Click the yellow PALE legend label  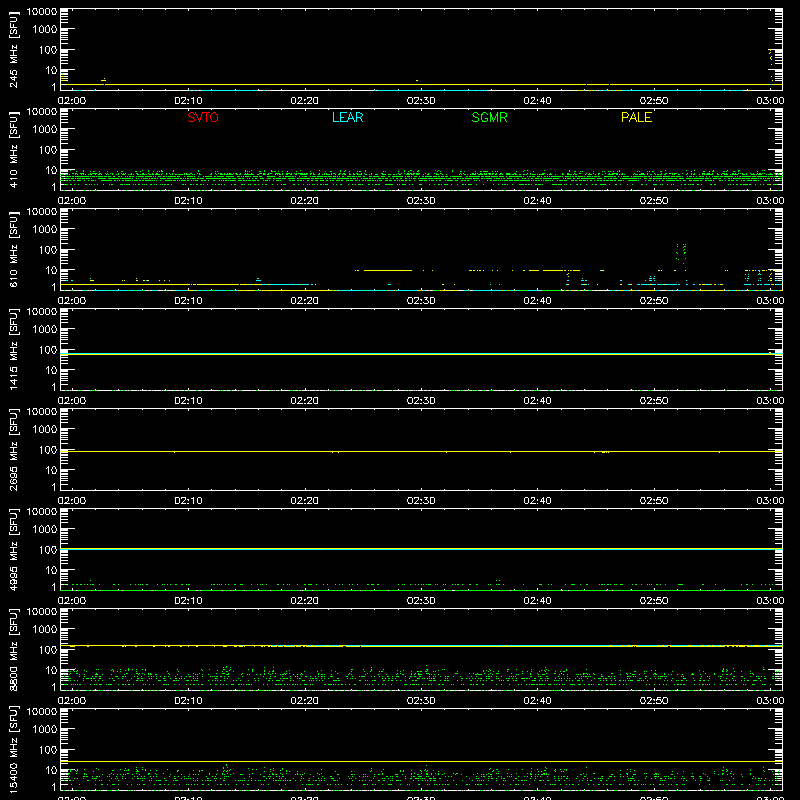point(636,117)
